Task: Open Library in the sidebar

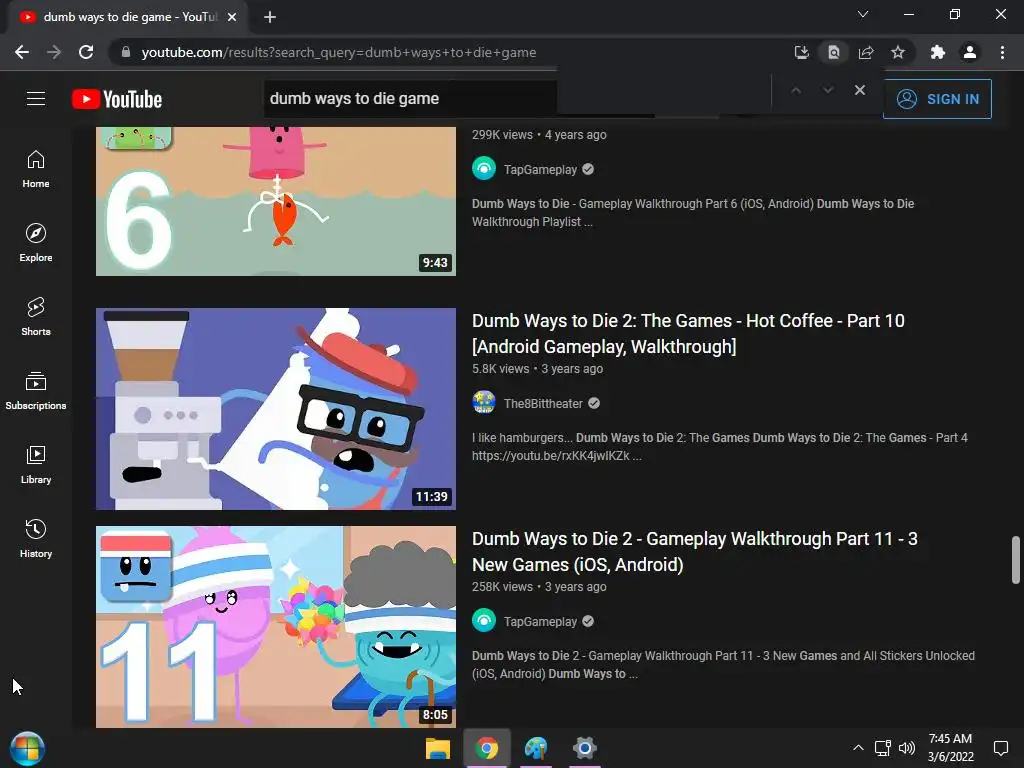Action: 36,464
